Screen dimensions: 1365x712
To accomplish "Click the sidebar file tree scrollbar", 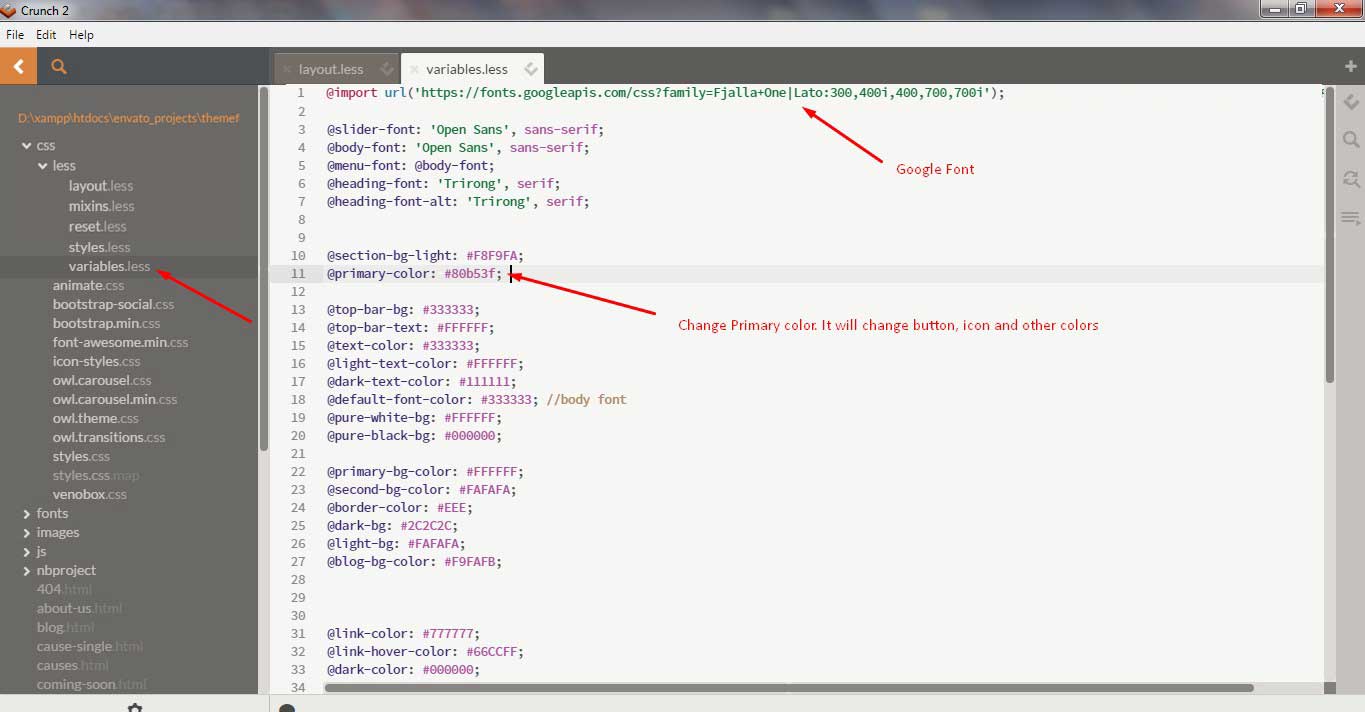I will (263, 268).
